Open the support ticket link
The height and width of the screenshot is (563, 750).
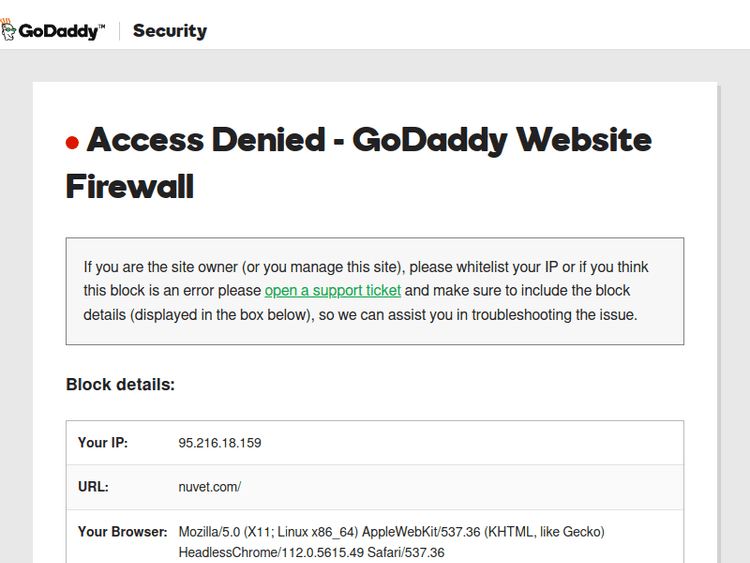point(333,291)
